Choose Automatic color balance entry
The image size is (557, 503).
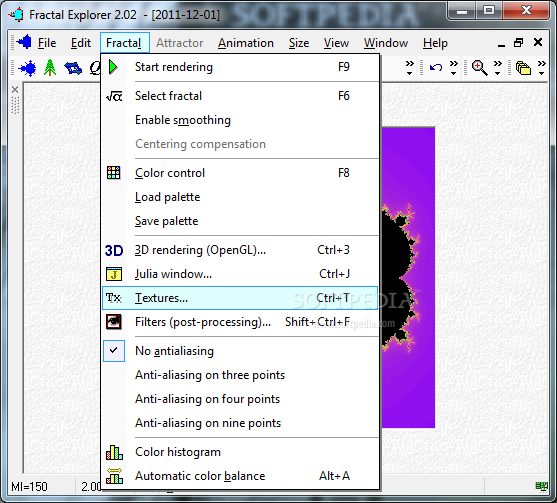[240, 476]
